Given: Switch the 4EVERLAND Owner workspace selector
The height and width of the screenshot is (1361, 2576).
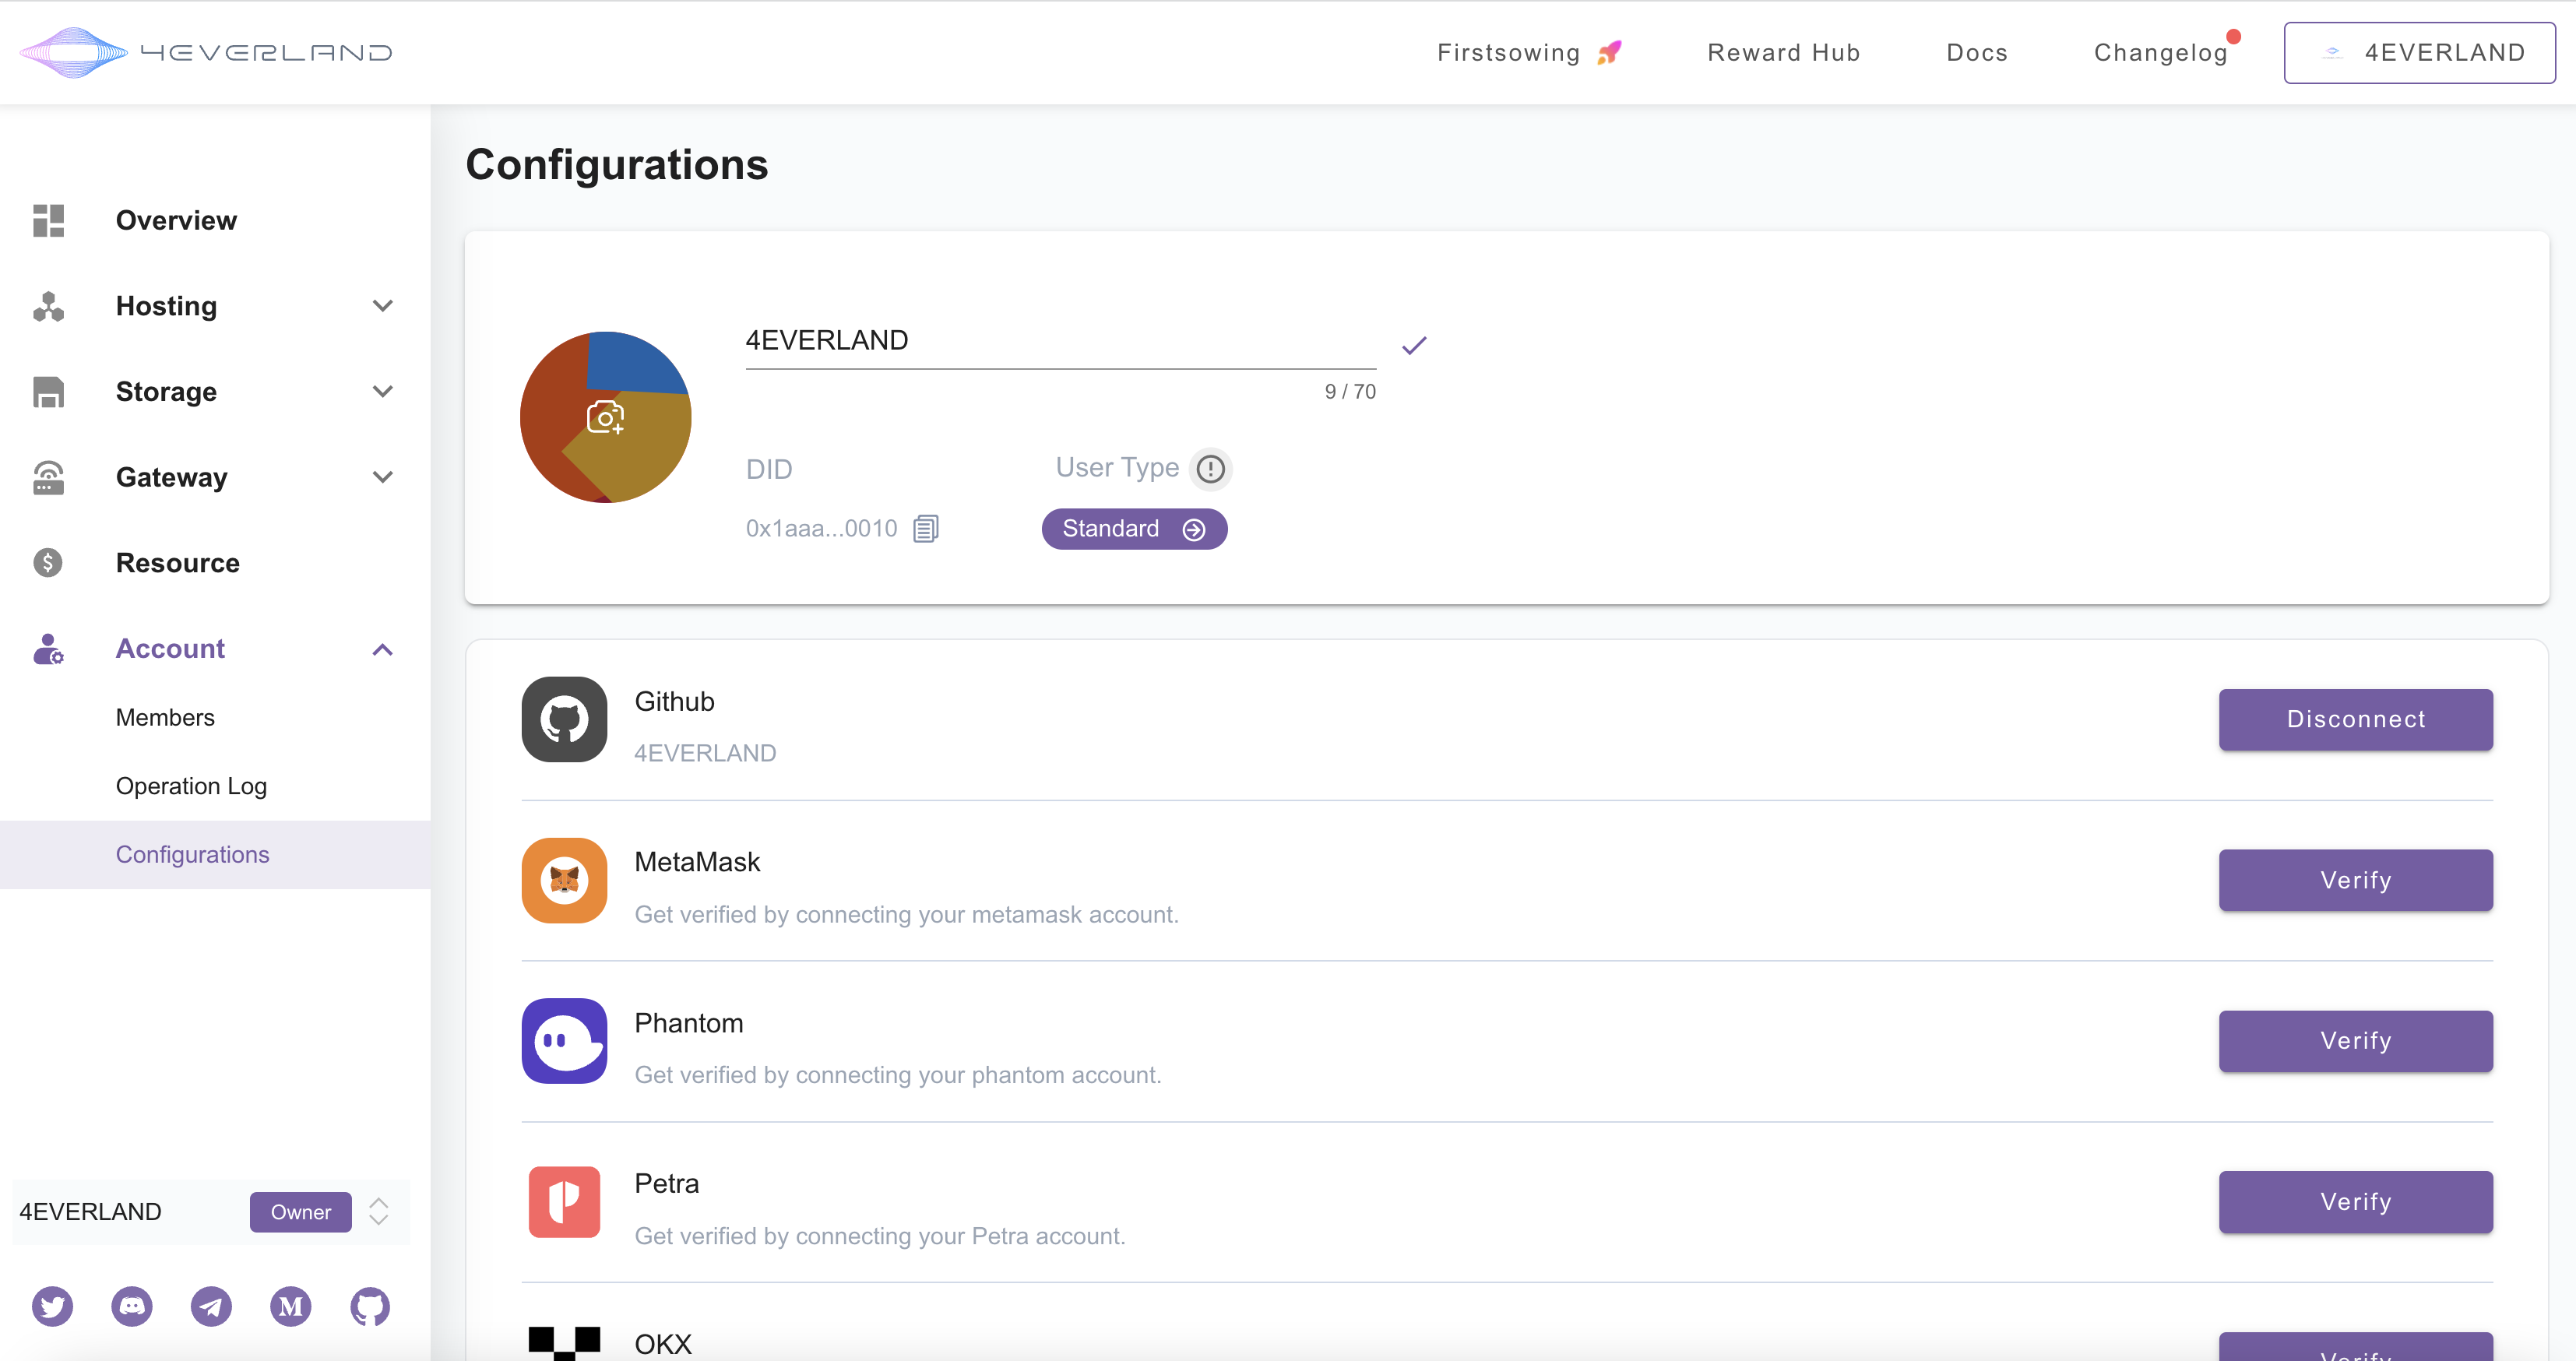Looking at the screenshot, I should pos(378,1211).
